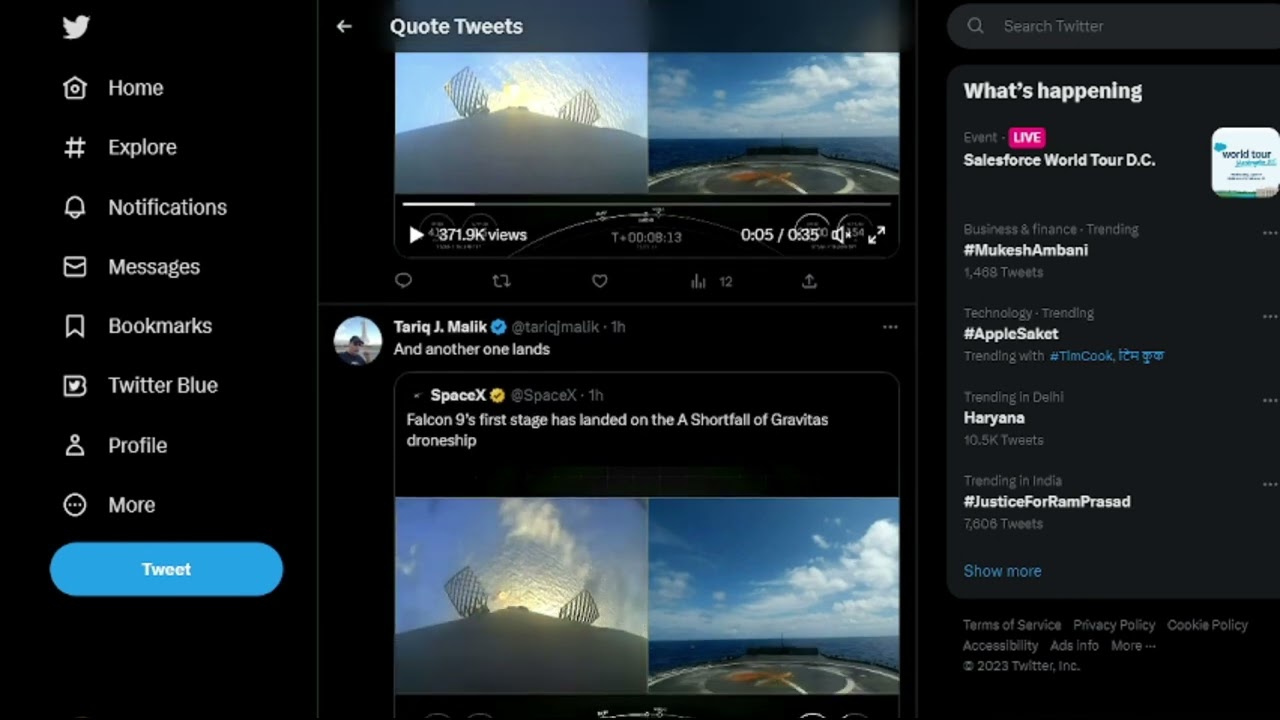This screenshot has height=720, width=1280.
Task: Open the Haryana trending topic
Action: (x=994, y=418)
